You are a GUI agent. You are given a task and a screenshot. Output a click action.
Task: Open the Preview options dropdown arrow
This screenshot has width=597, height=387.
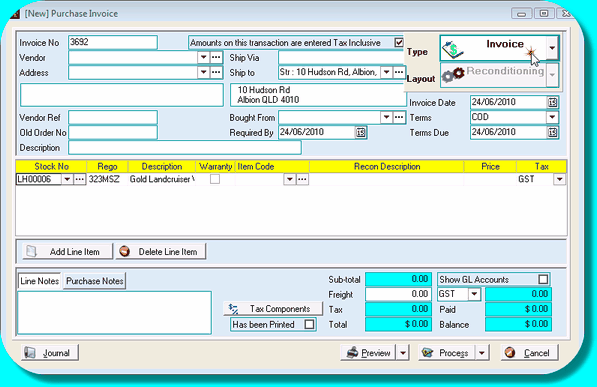tap(403, 353)
